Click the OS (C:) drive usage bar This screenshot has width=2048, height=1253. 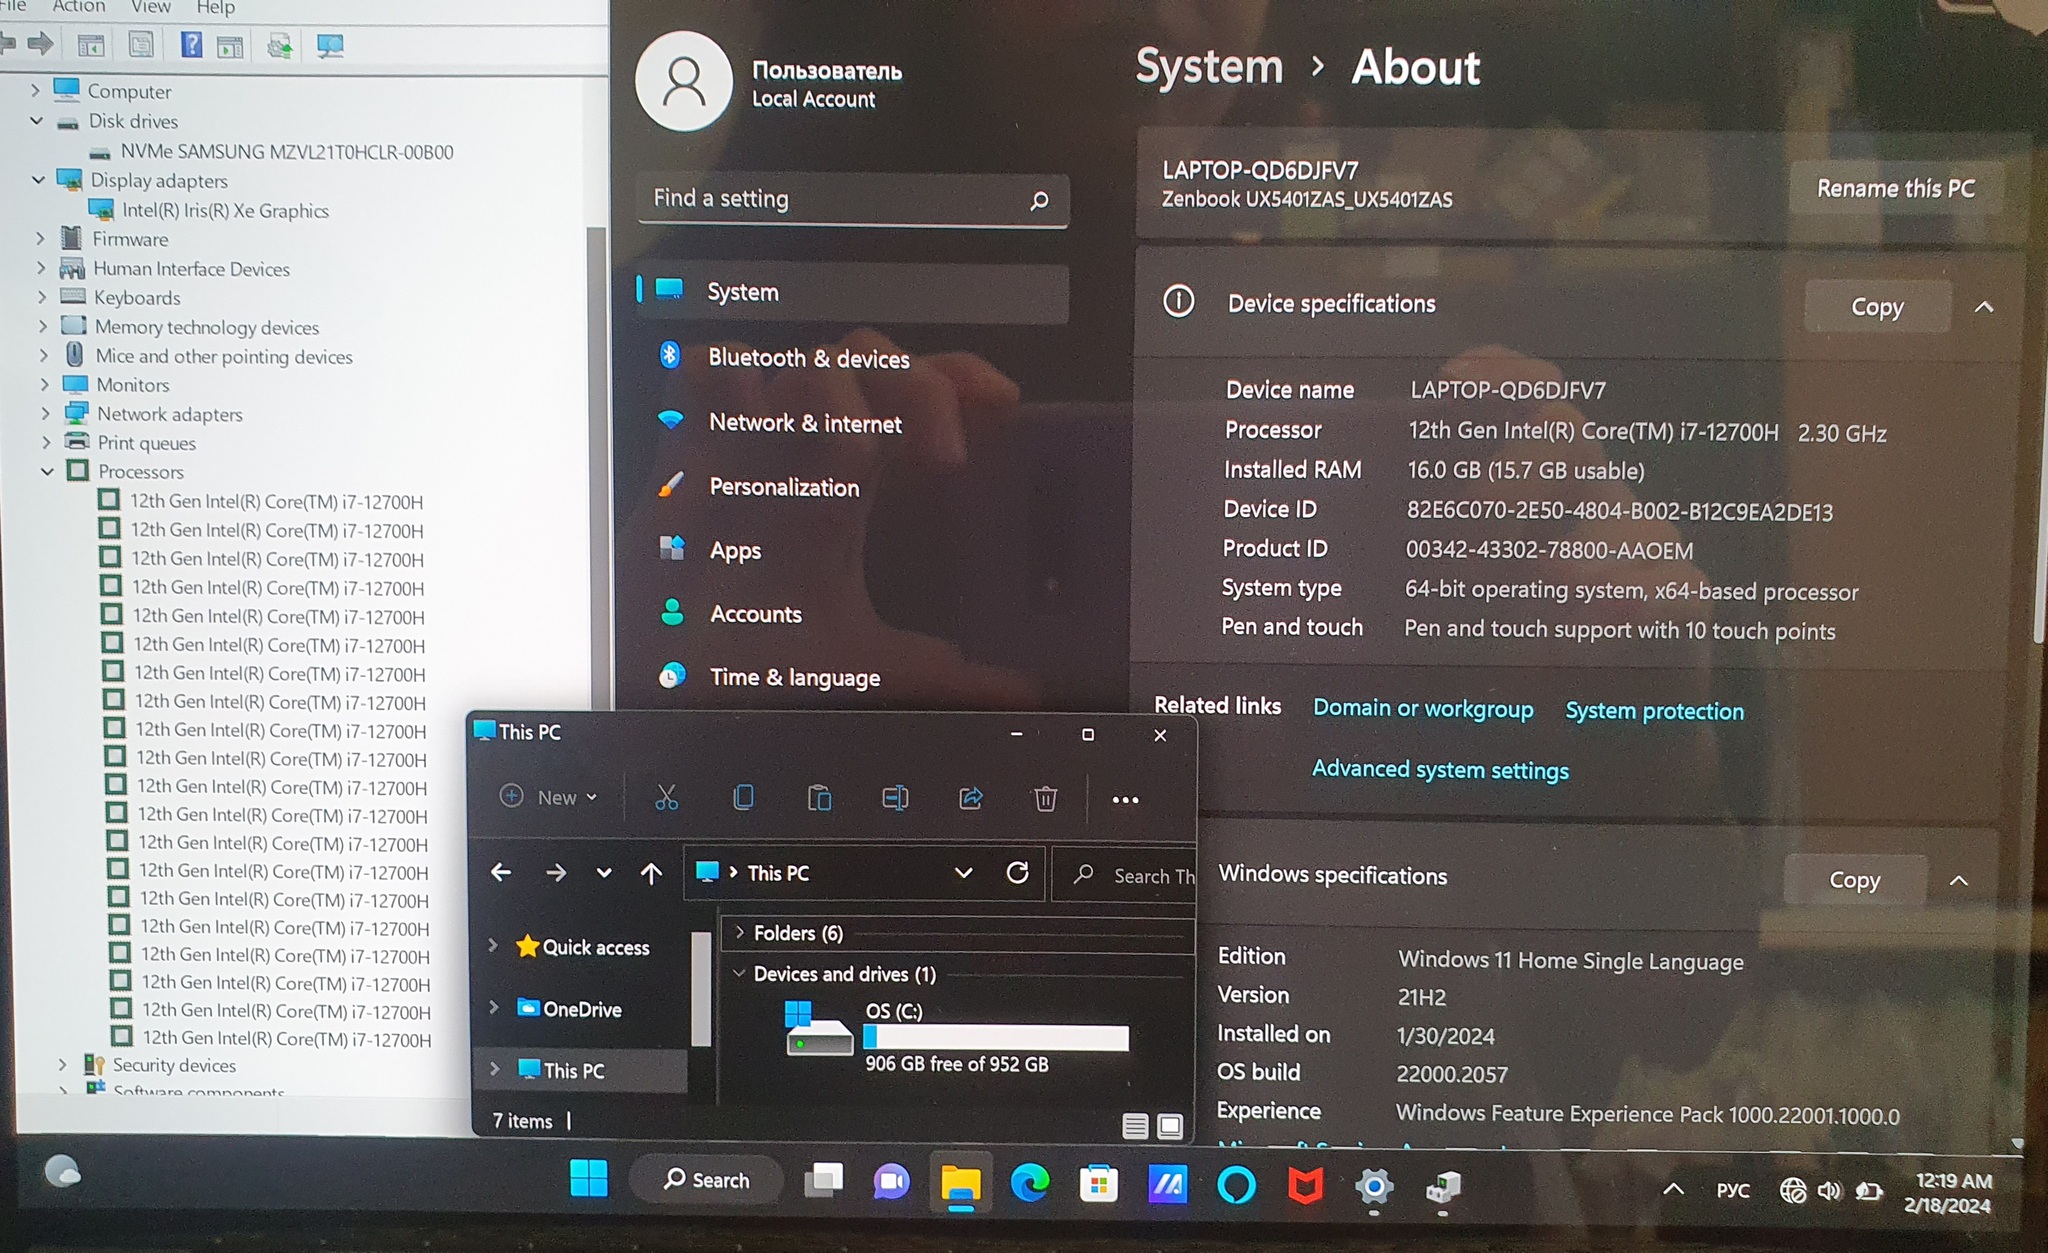click(x=996, y=1037)
